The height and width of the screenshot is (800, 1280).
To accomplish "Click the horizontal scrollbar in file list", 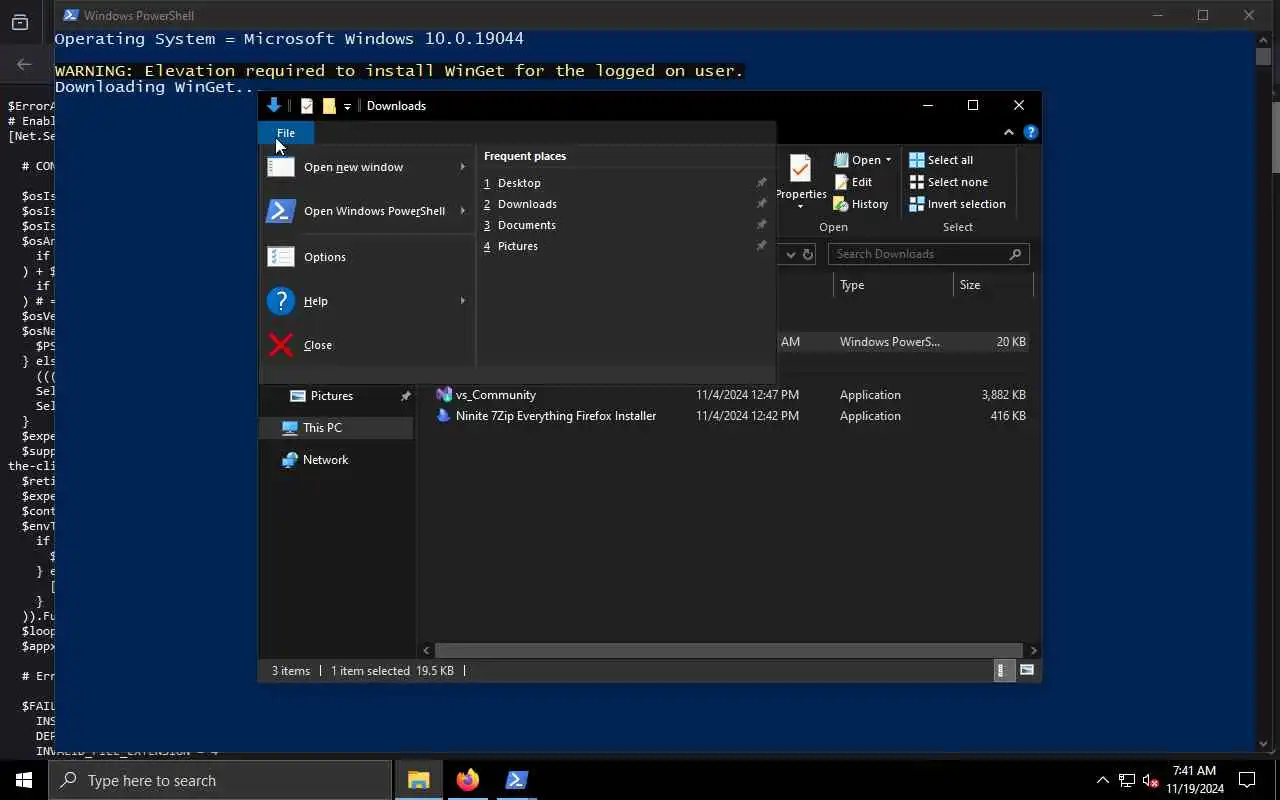I will (x=729, y=650).
